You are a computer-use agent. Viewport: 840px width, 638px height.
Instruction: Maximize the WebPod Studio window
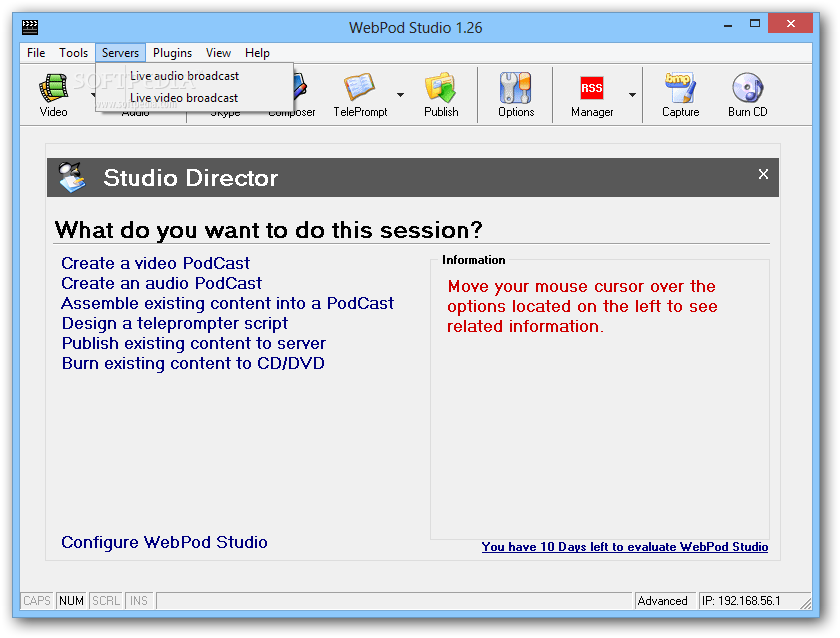point(755,24)
